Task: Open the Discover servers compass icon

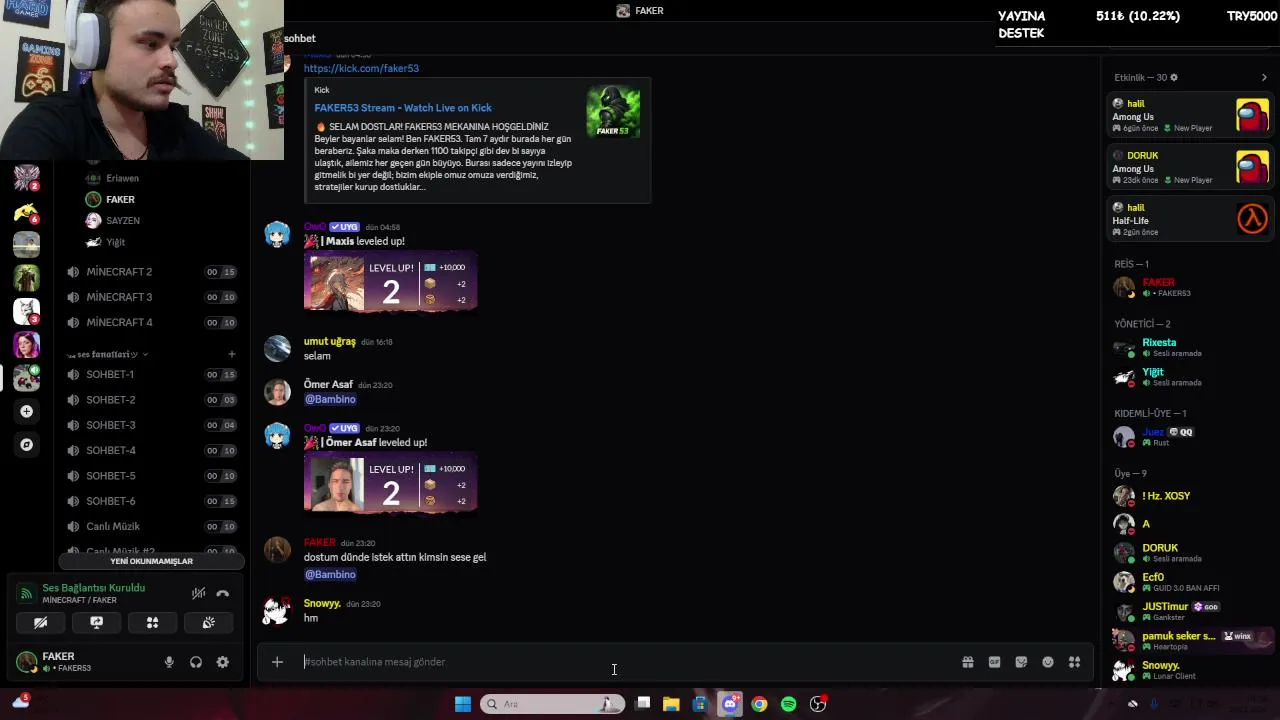Action: (27, 445)
